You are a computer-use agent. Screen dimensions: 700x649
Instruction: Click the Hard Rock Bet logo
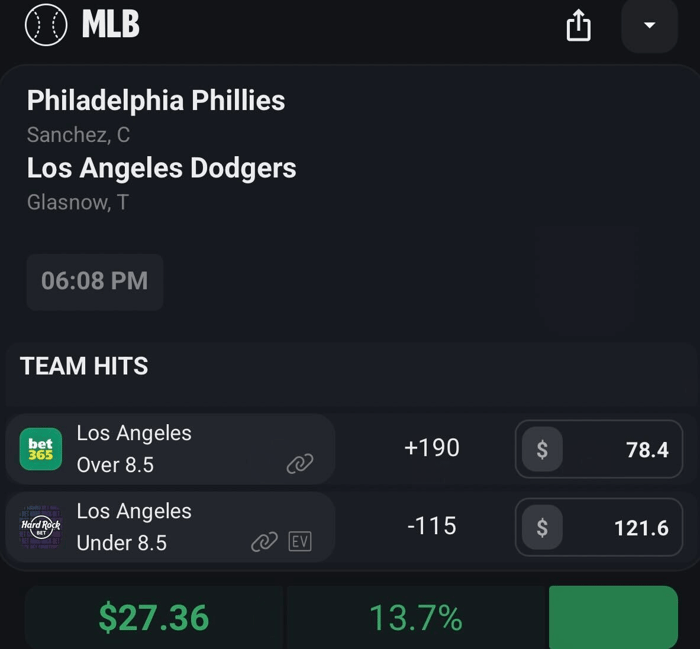pos(41,527)
